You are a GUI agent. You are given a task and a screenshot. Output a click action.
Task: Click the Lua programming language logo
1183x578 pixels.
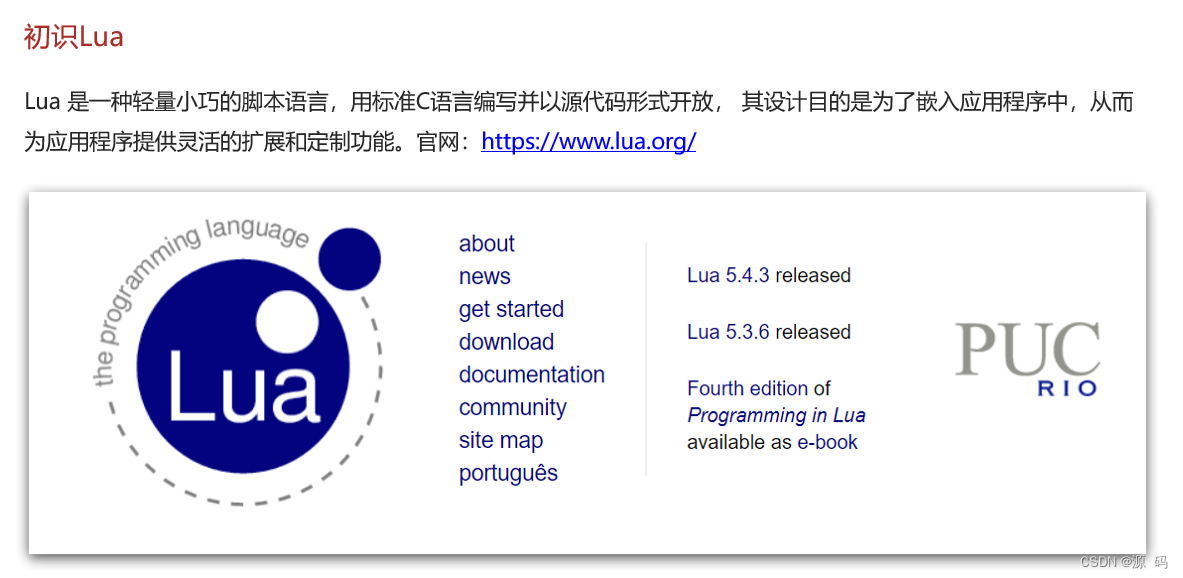[x=238, y=361]
